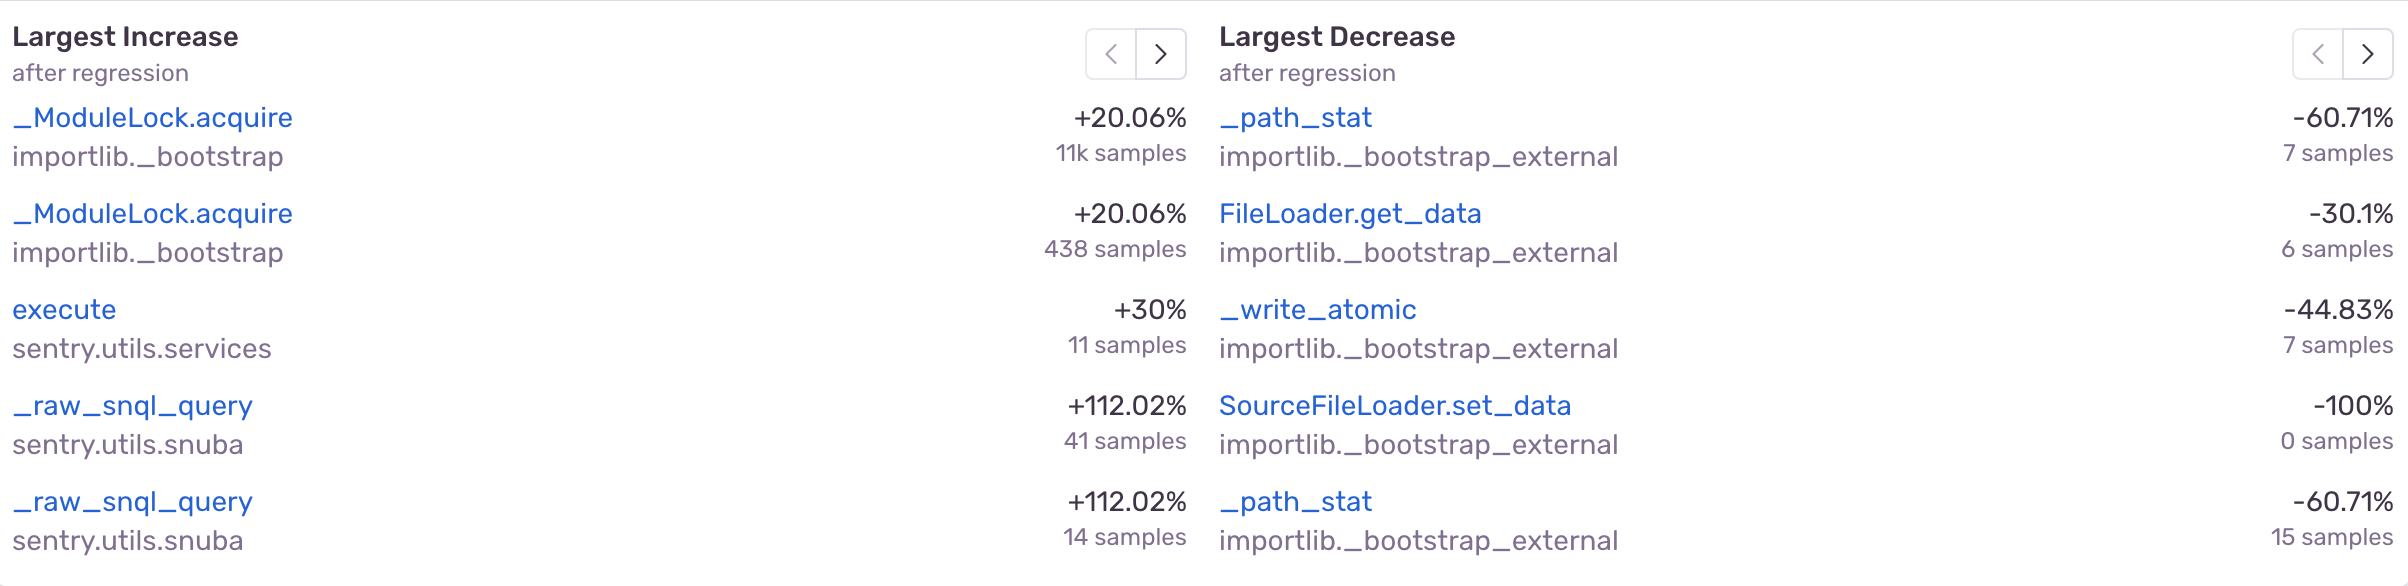
Task: Go to next page of Largest Decrease
Action: pos(2368,54)
